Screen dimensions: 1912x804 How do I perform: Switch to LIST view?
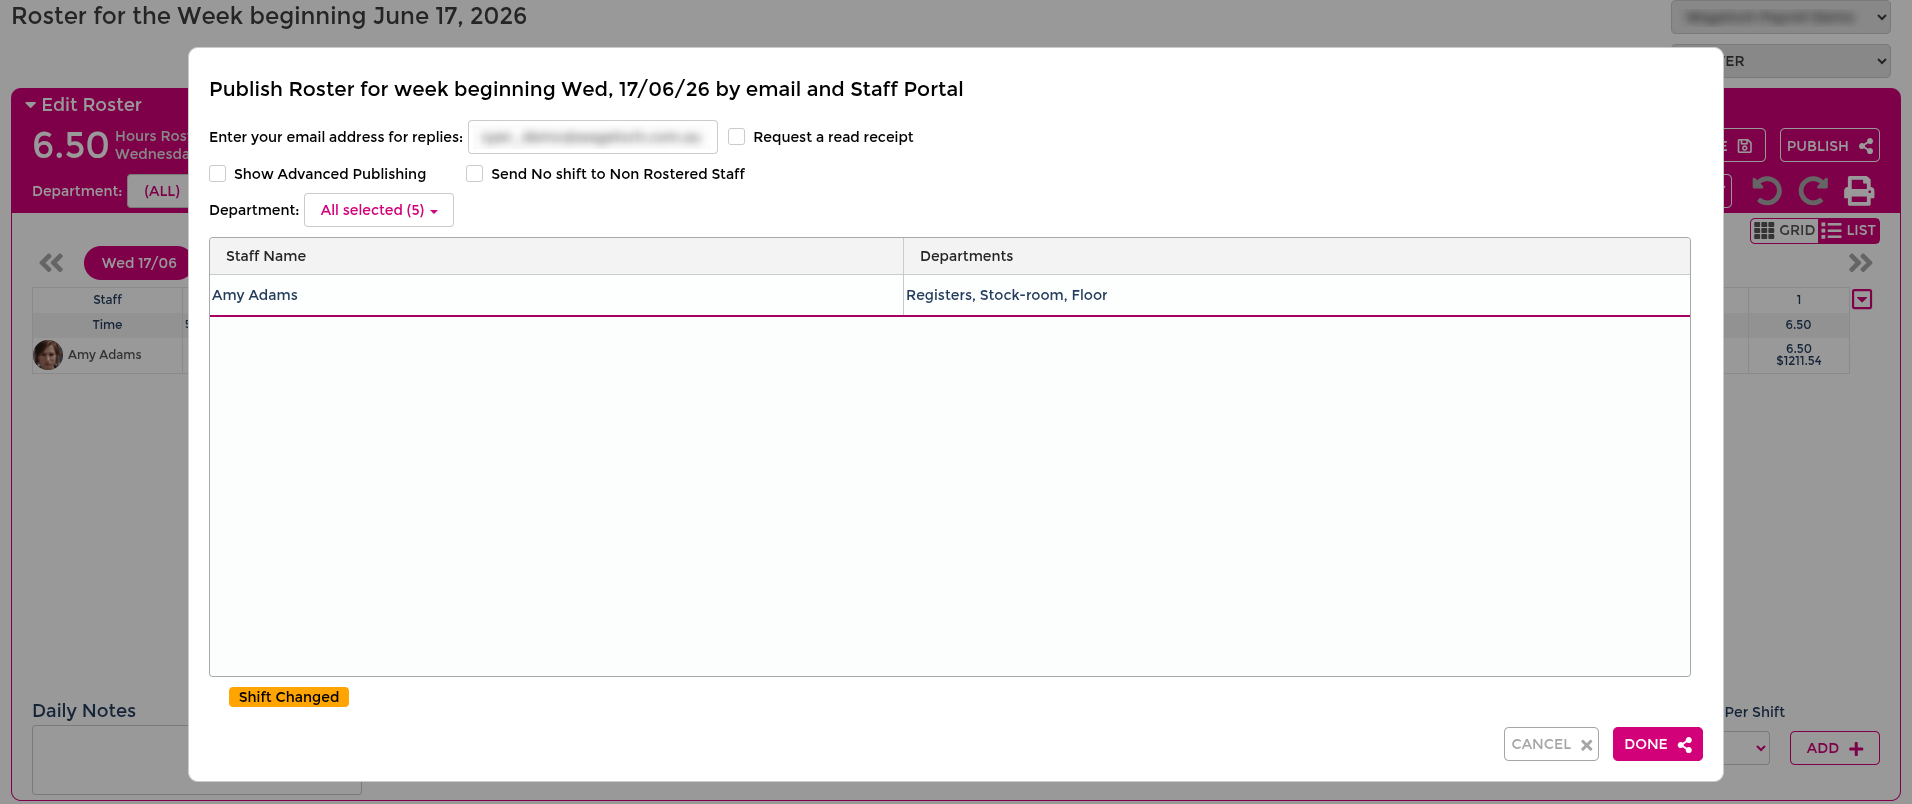pyautogui.click(x=1849, y=230)
